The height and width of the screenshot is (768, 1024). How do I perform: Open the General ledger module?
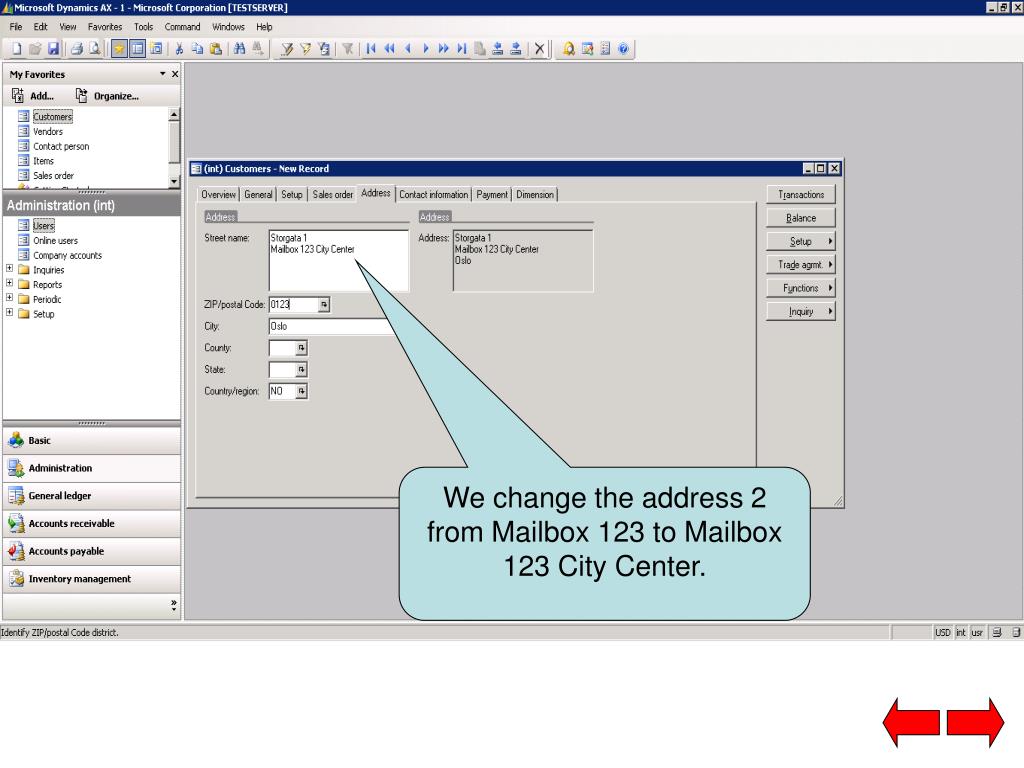[91, 496]
